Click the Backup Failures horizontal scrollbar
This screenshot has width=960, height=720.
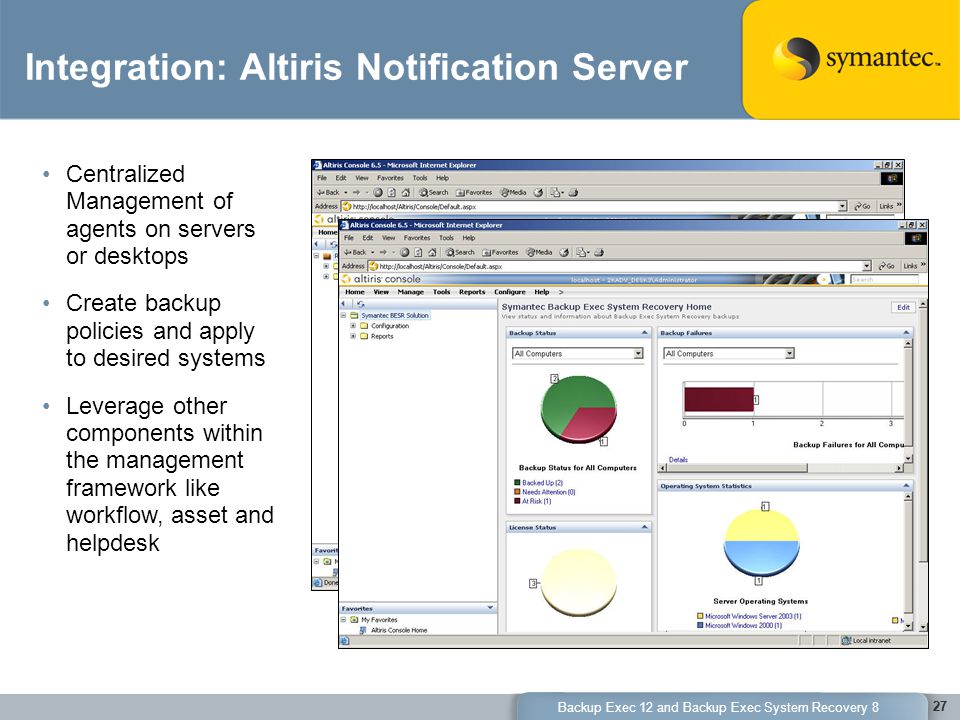pyautogui.click(x=781, y=468)
